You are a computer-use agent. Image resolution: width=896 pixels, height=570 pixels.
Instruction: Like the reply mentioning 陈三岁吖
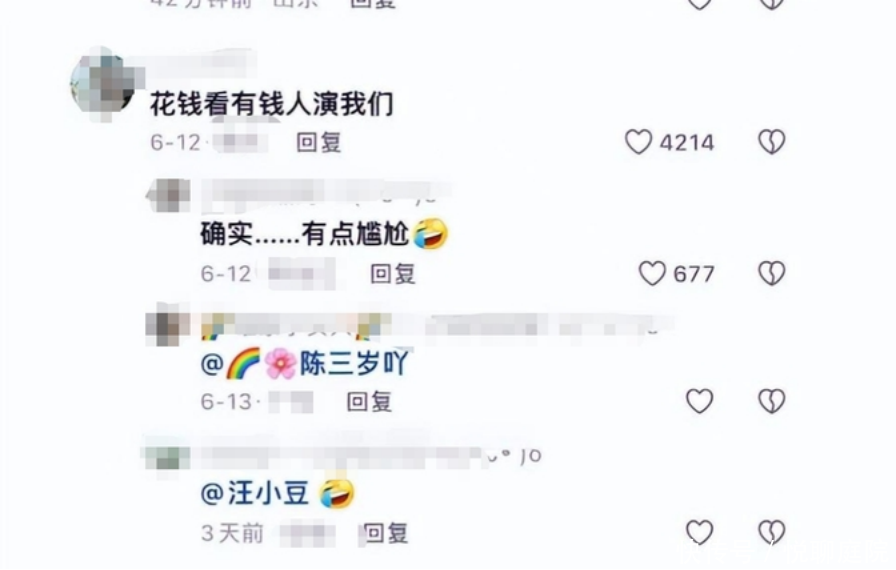click(699, 401)
